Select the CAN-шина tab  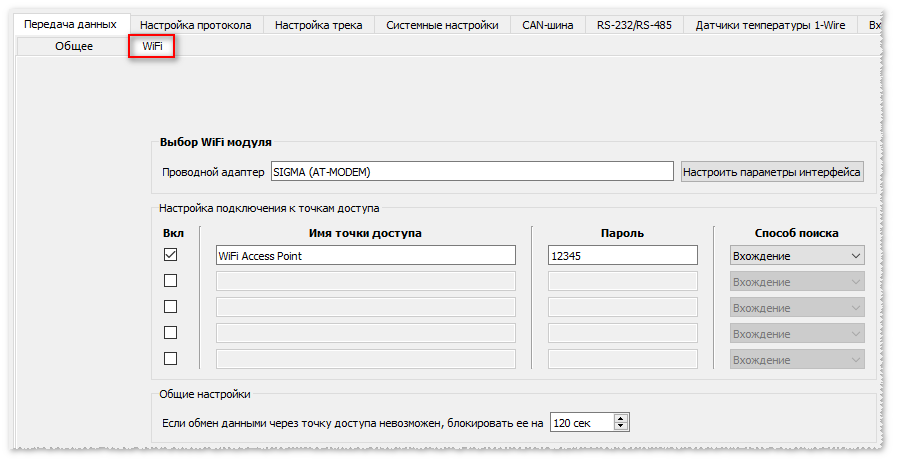pos(547,25)
